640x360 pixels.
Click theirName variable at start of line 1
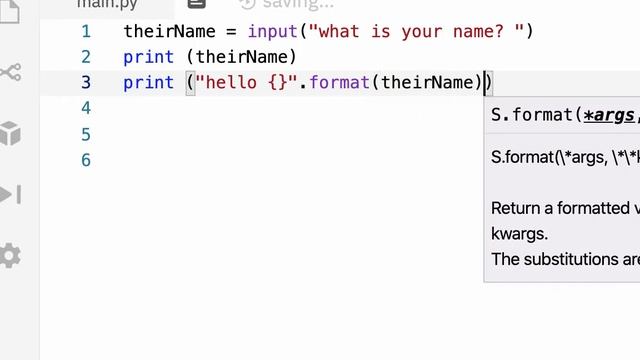(x=169, y=31)
